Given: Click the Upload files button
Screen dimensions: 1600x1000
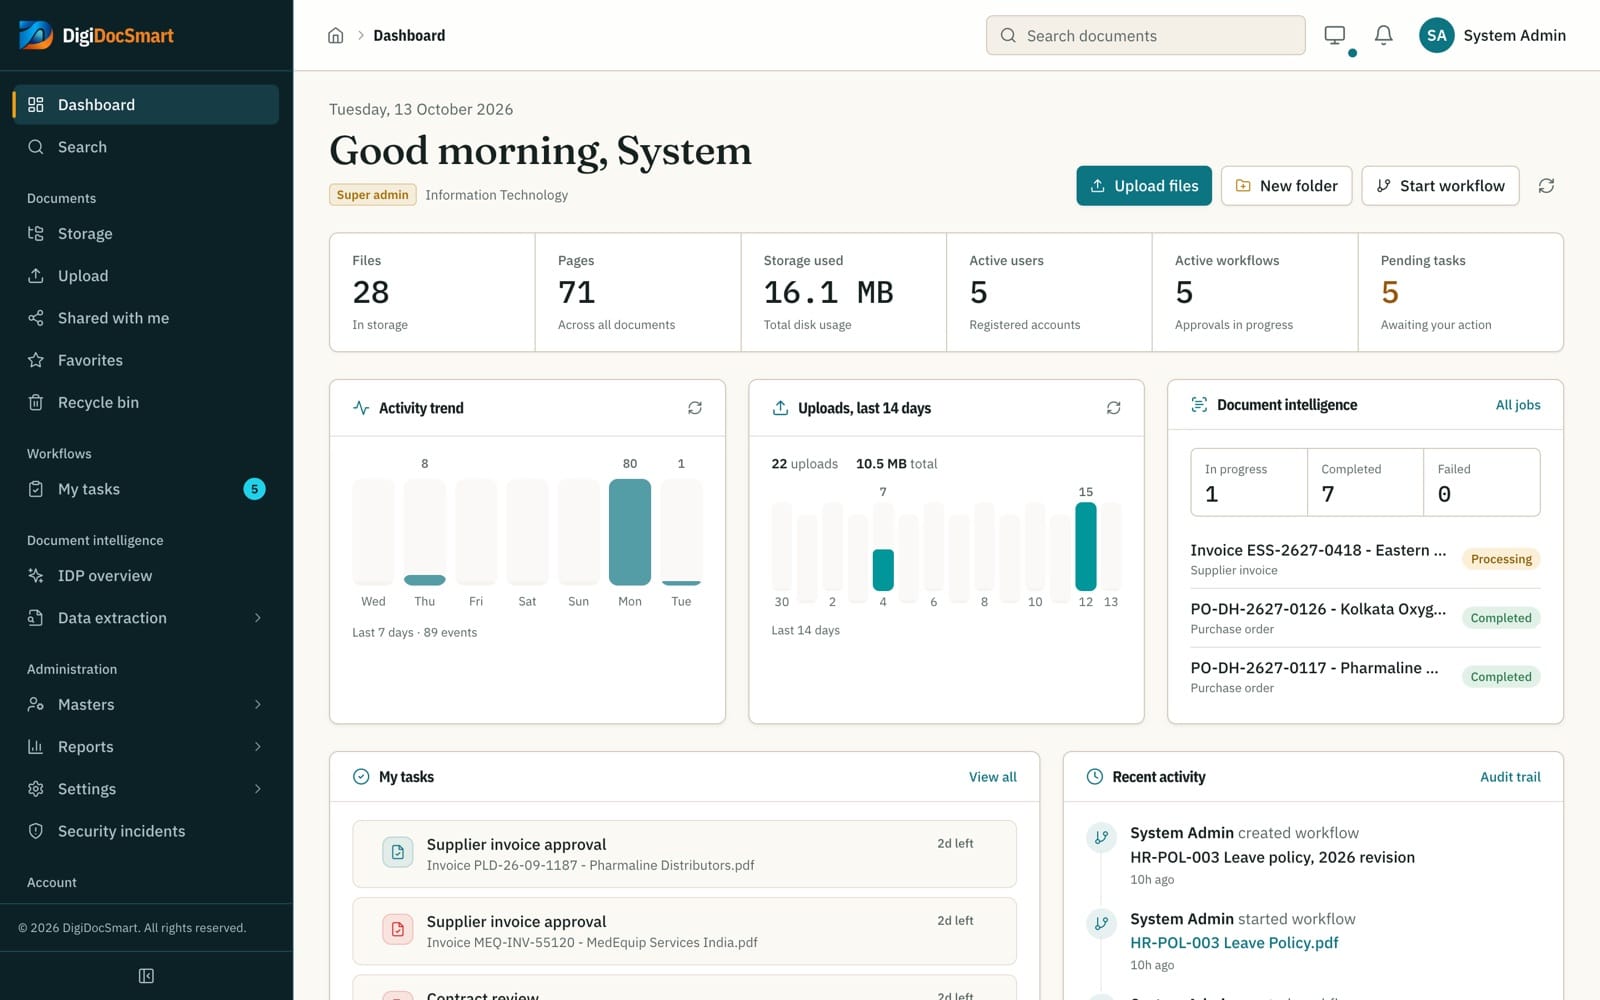Looking at the screenshot, I should 1144,186.
